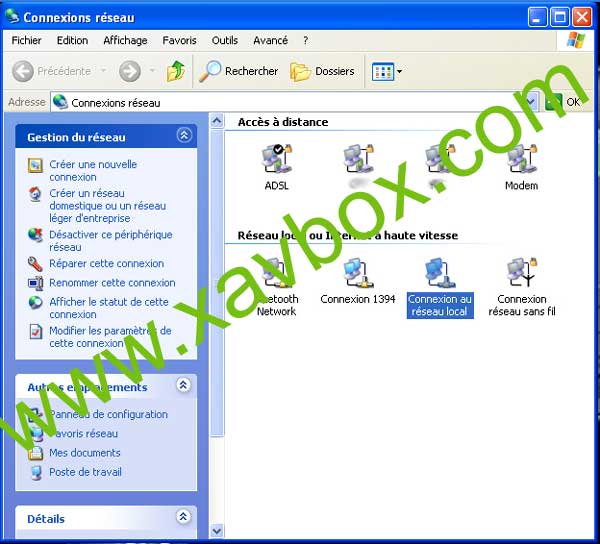
Task: Click the Mes documents folder icon
Action: pos(35,453)
